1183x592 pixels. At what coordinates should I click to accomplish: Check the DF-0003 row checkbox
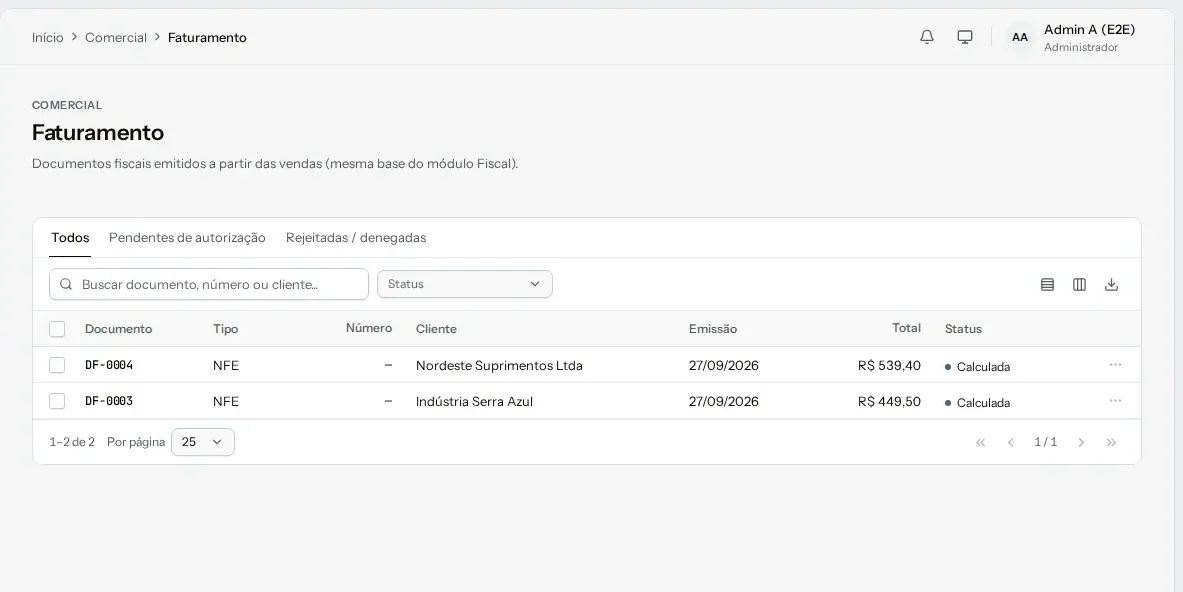click(57, 401)
